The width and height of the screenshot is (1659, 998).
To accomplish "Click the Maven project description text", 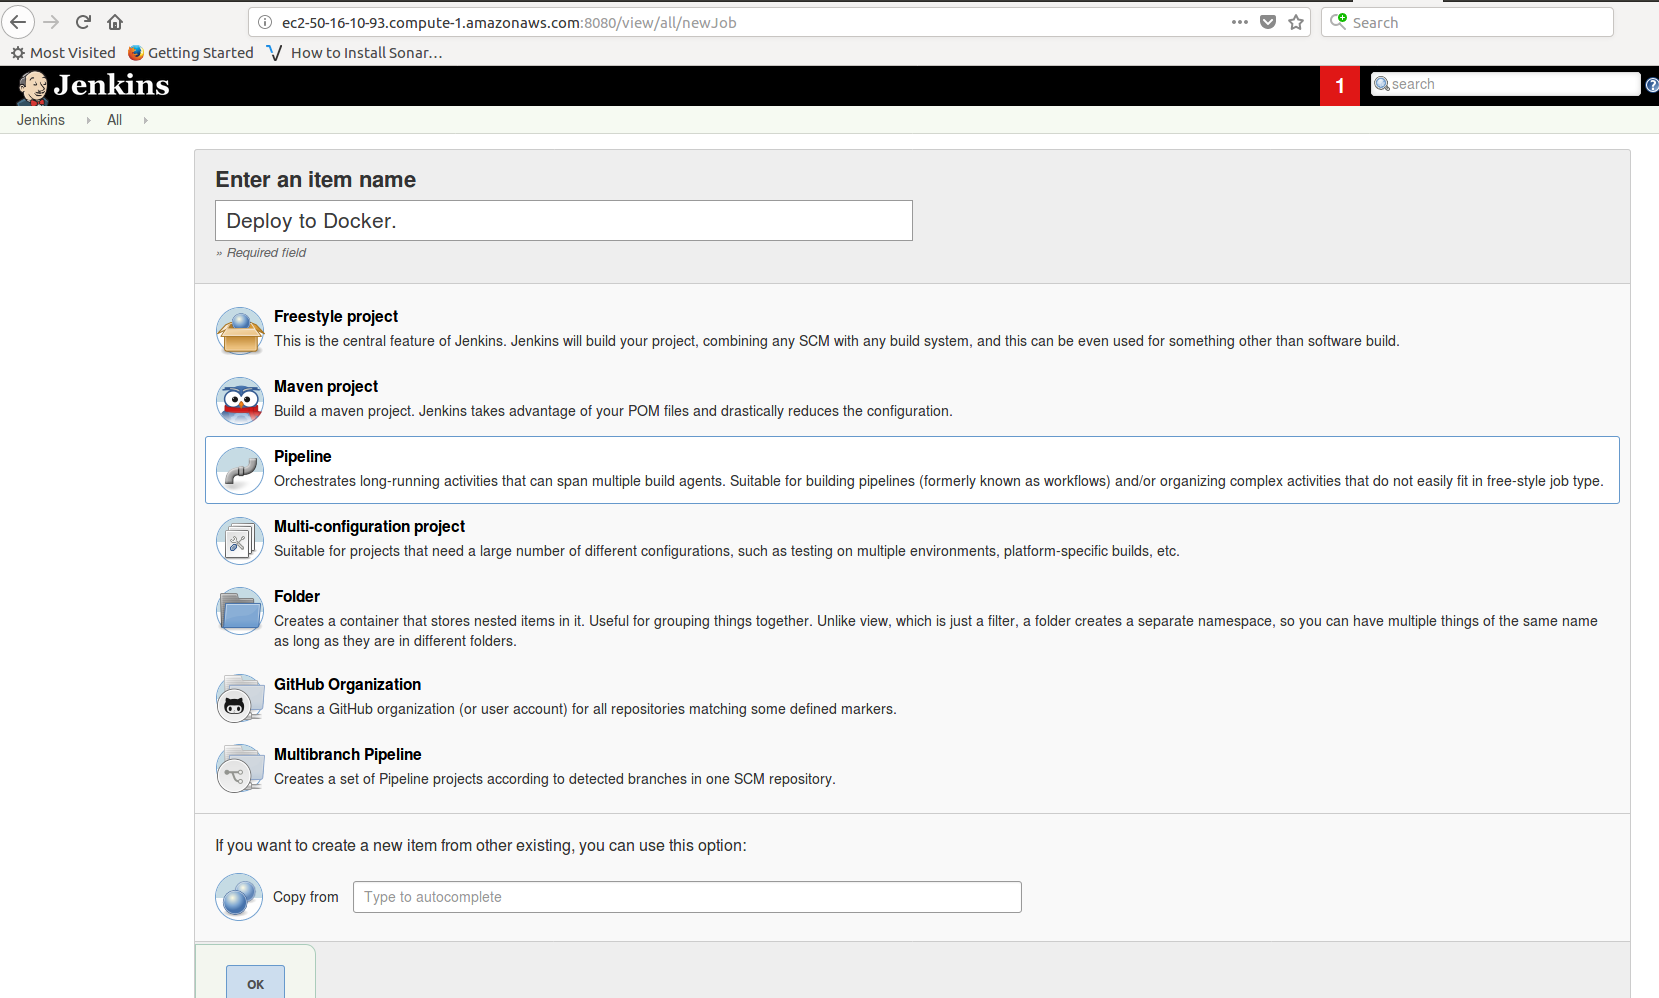I will pos(613,411).
